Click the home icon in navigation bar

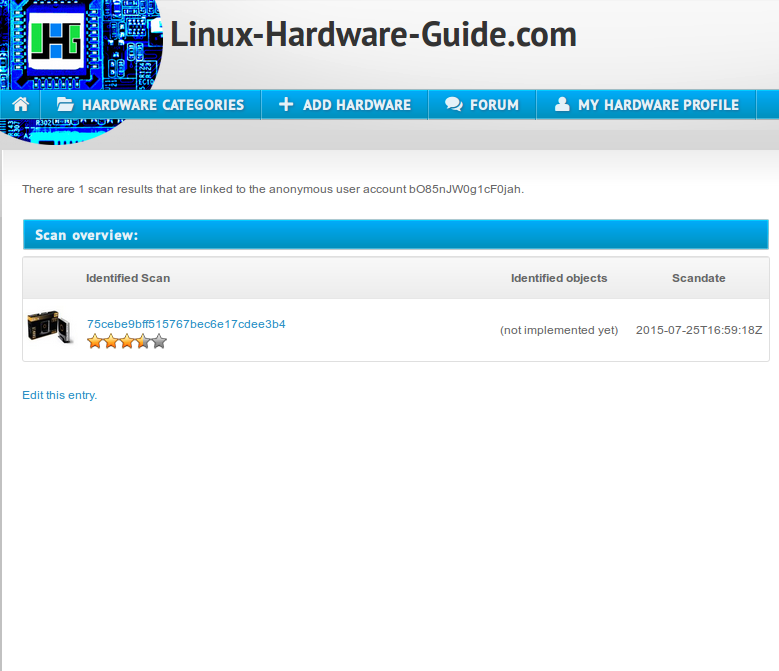(20, 104)
